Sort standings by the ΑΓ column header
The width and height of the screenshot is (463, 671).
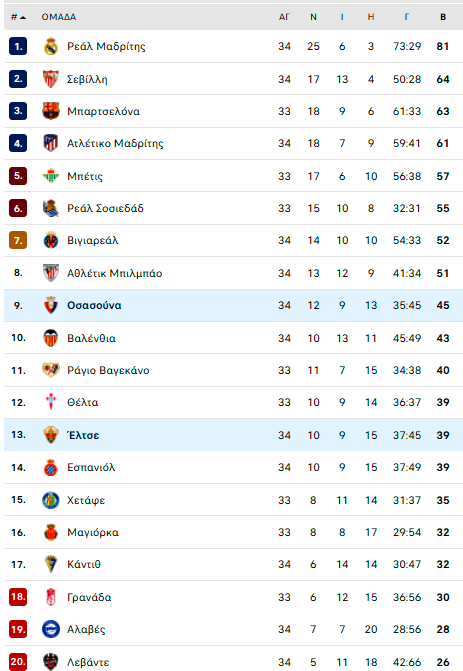click(284, 17)
